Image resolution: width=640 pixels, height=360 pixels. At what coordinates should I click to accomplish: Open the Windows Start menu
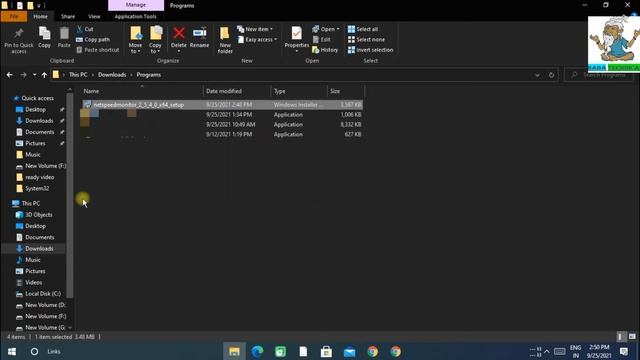[x=12, y=351]
